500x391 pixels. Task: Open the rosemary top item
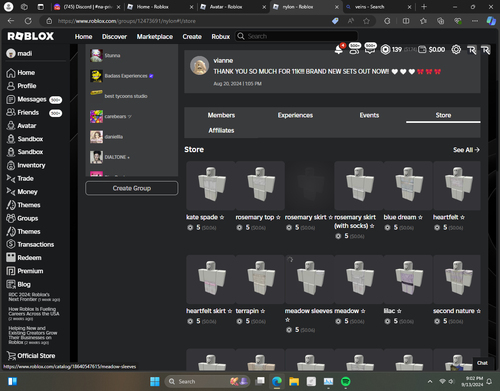[x=260, y=196]
